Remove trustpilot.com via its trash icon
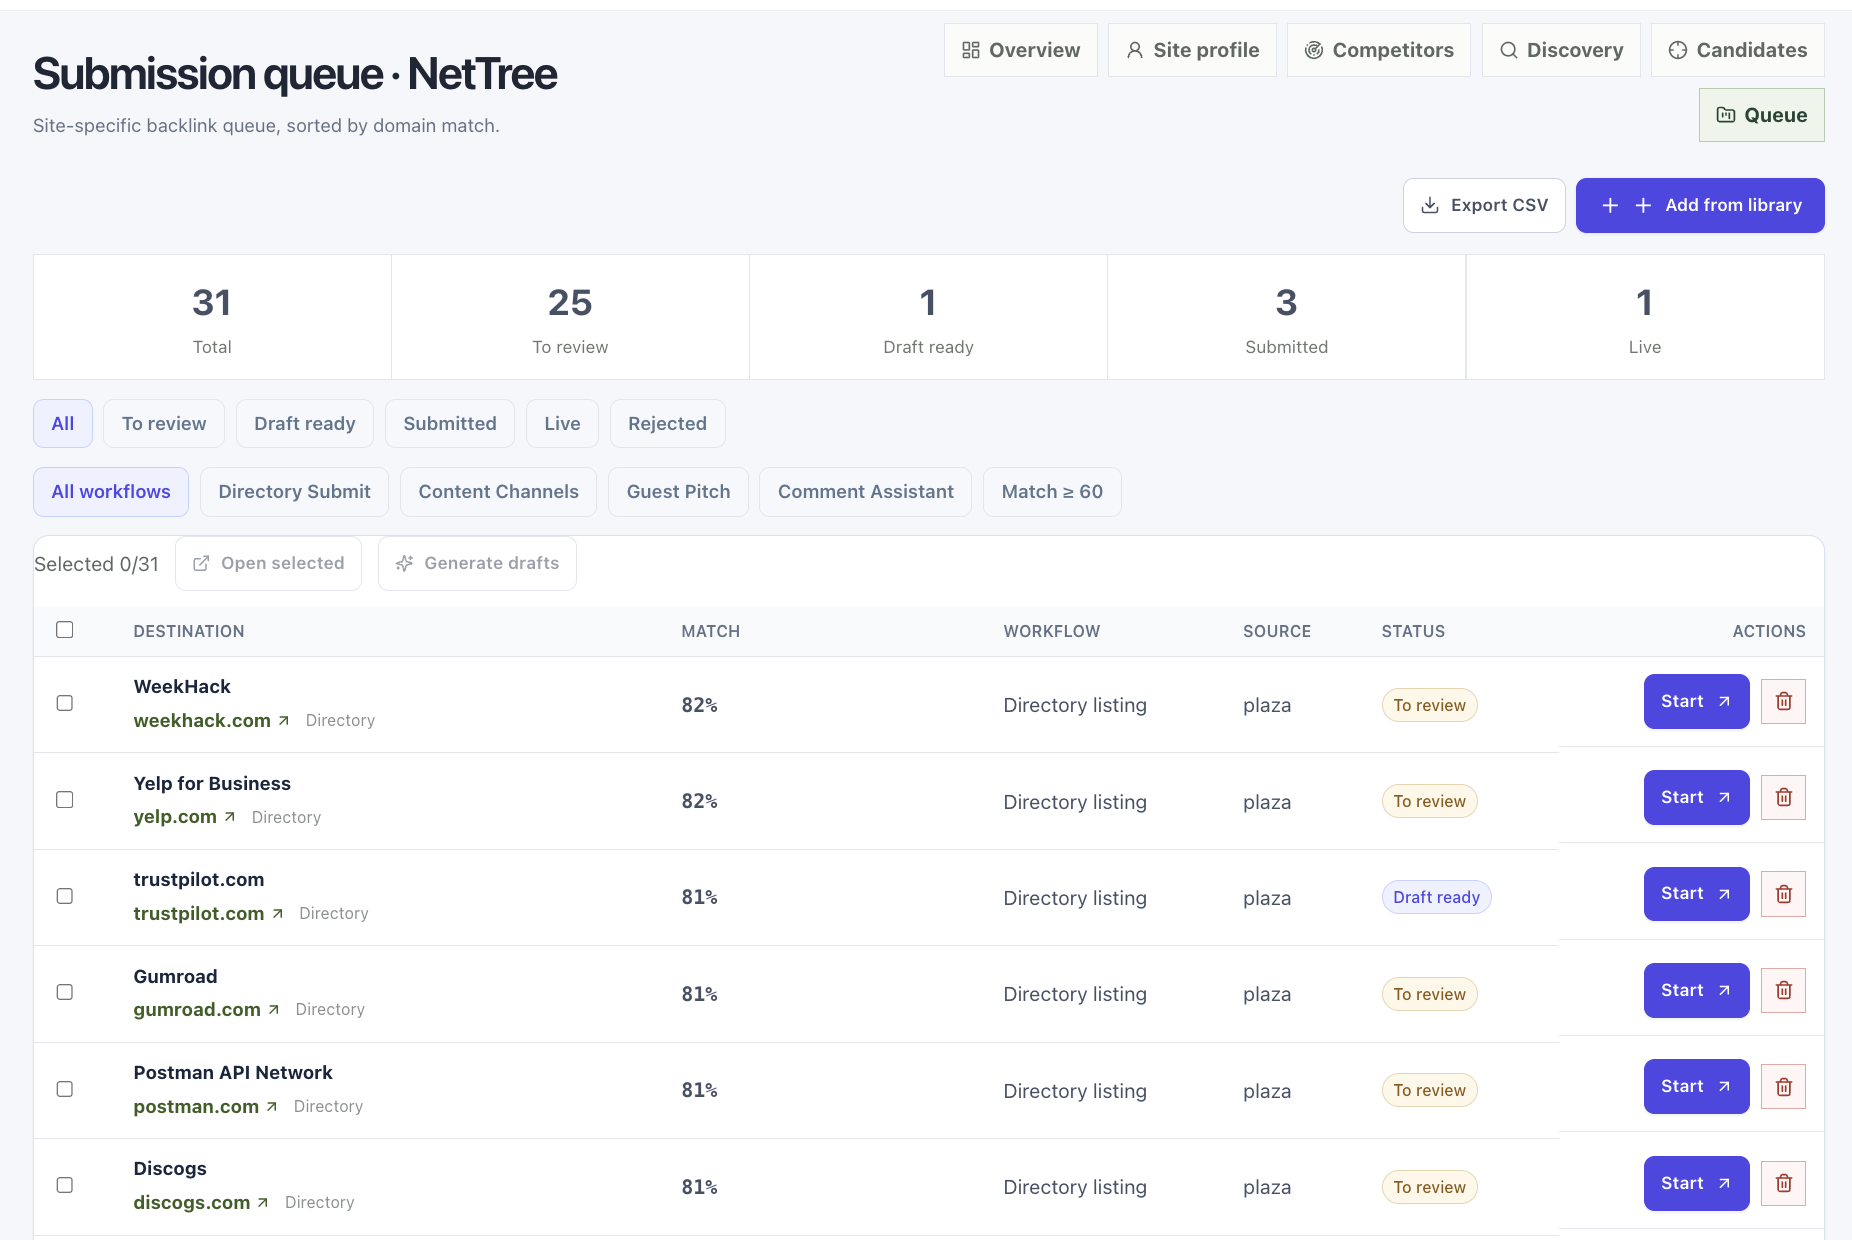This screenshot has width=1852, height=1240. [1783, 894]
